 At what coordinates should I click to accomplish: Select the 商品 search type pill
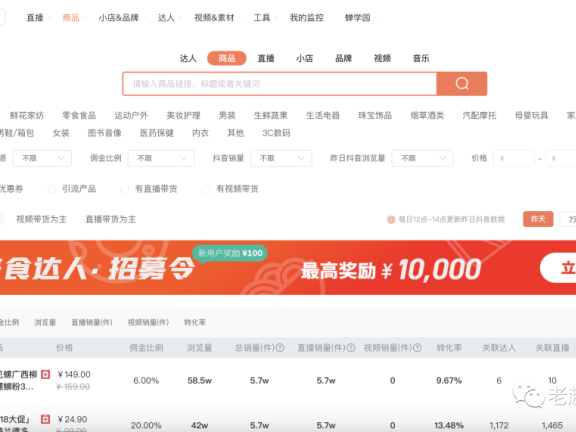(227, 58)
